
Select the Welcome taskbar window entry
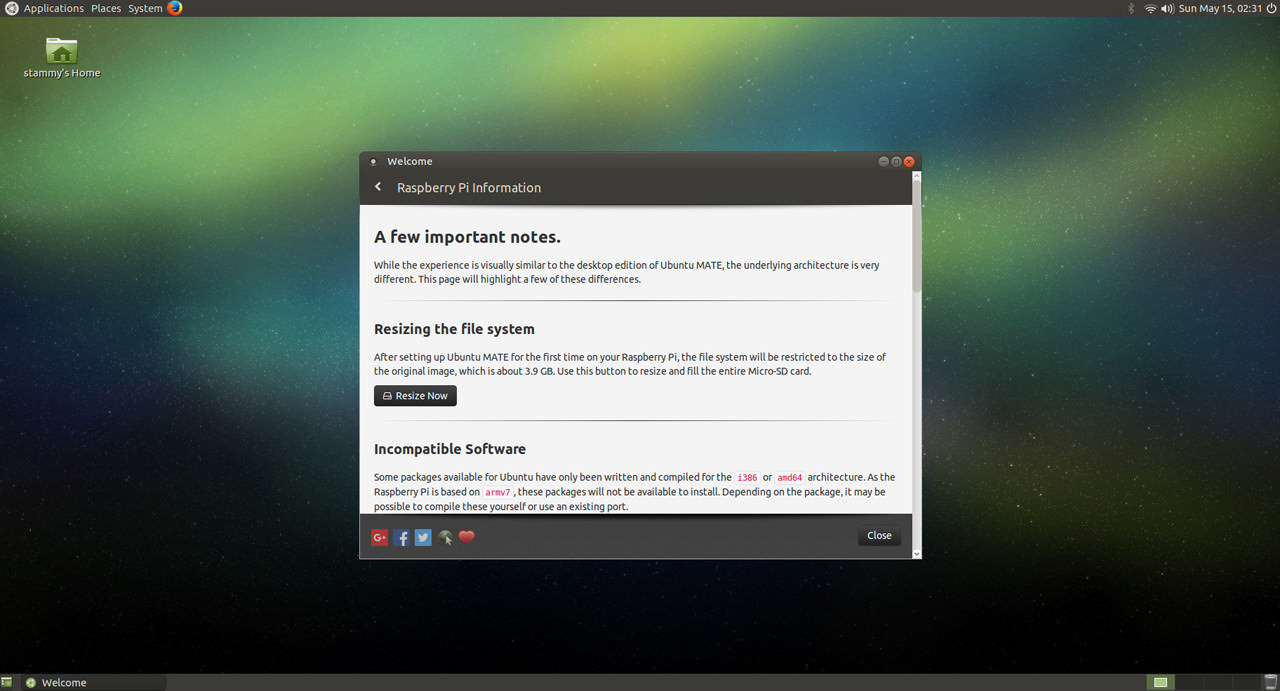(93, 683)
